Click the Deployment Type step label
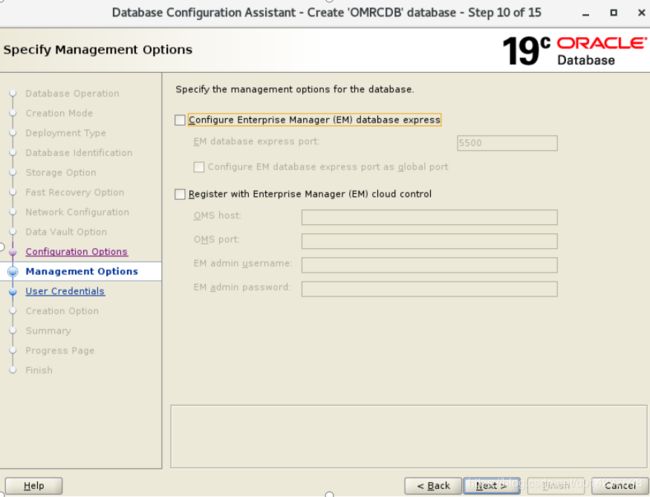This screenshot has height=497, width=650. 65,133
